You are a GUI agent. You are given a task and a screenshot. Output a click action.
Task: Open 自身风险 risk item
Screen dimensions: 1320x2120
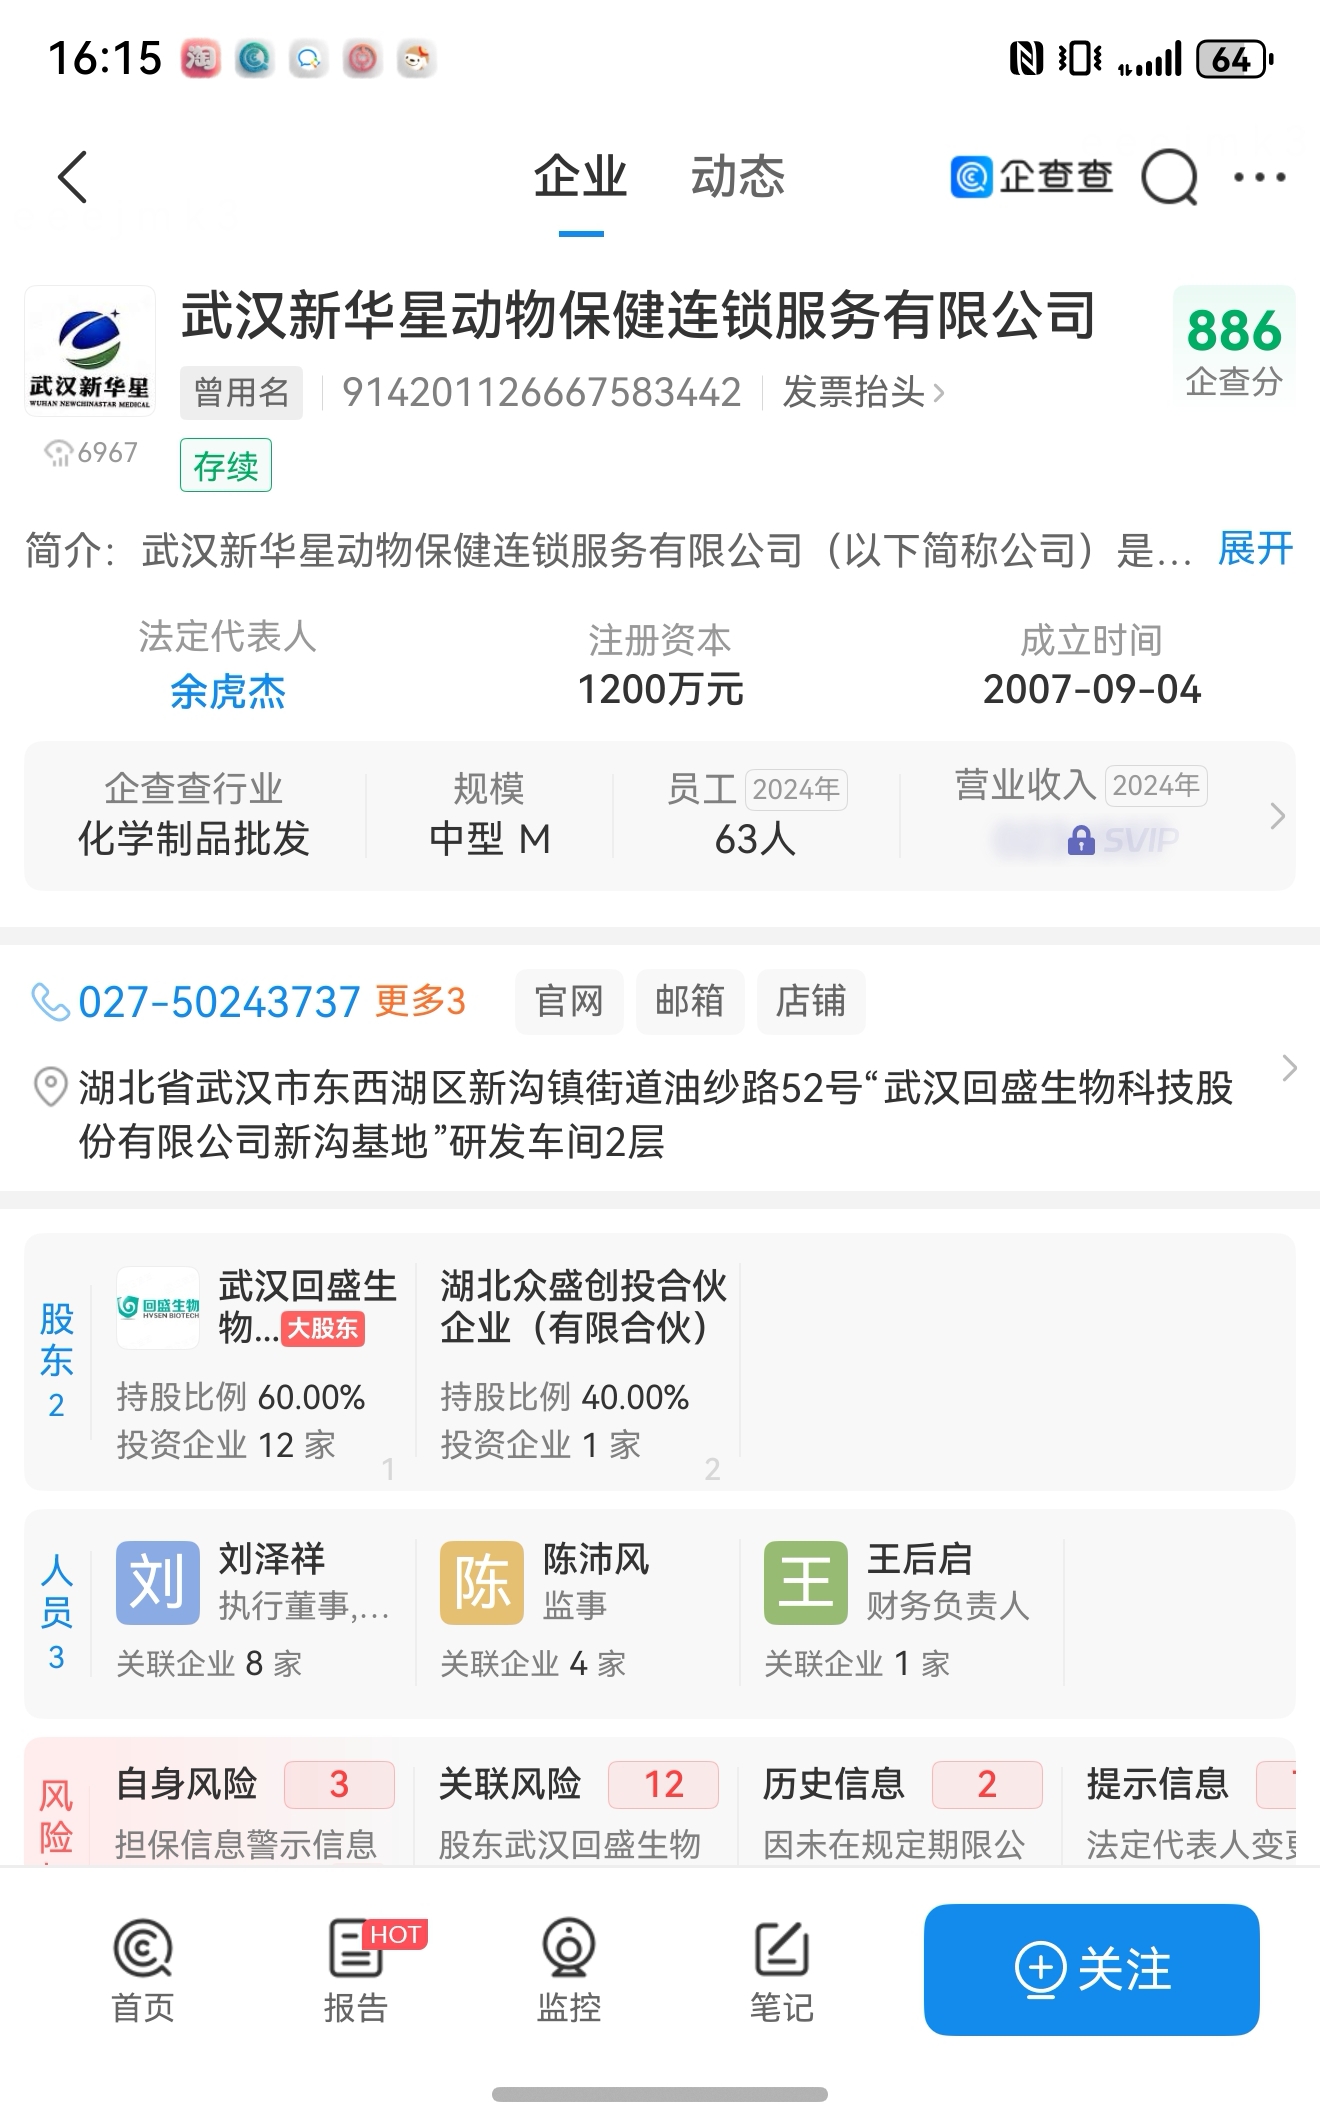255,1811
